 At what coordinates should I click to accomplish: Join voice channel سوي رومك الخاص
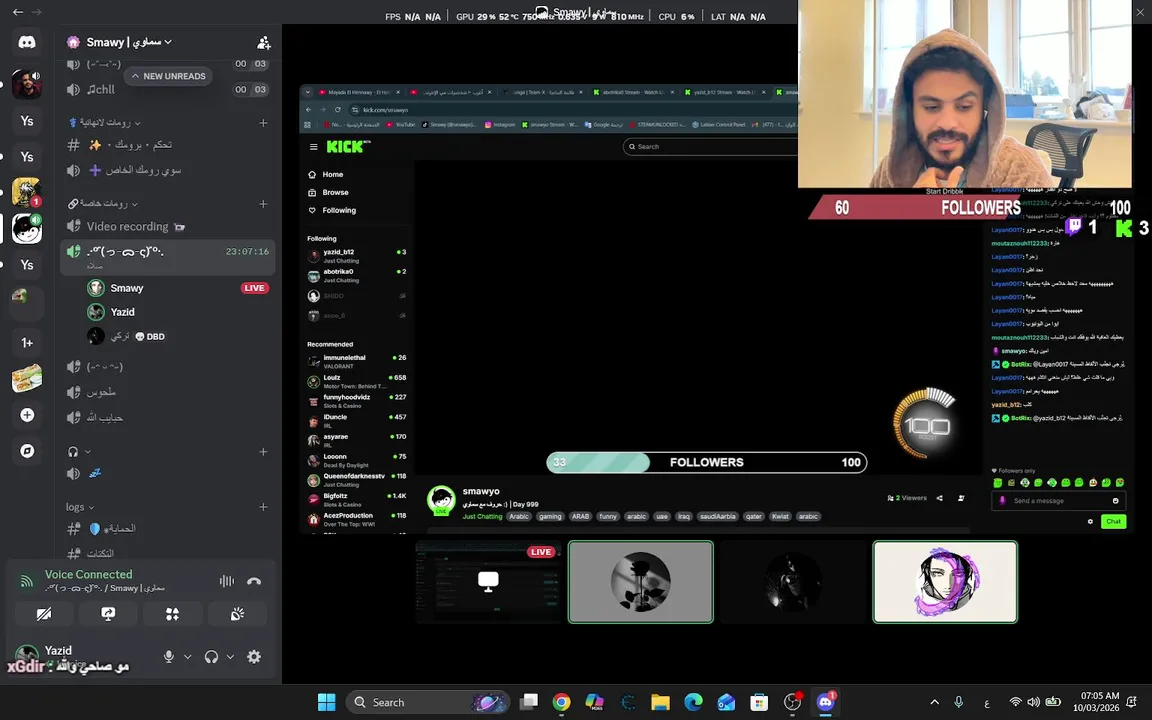pyautogui.click(x=167, y=170)
